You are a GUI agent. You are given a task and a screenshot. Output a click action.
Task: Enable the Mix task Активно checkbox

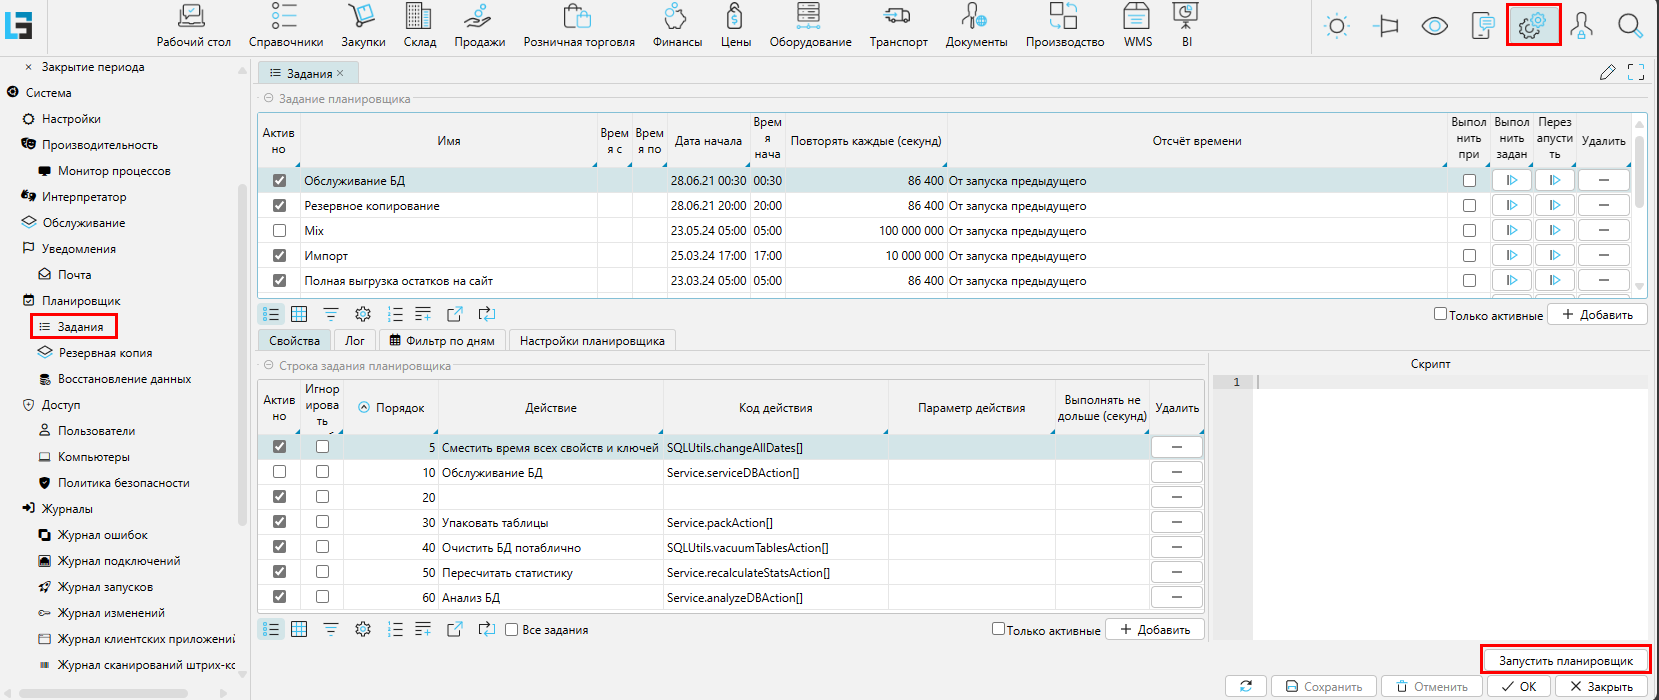[x=279, y=231]
